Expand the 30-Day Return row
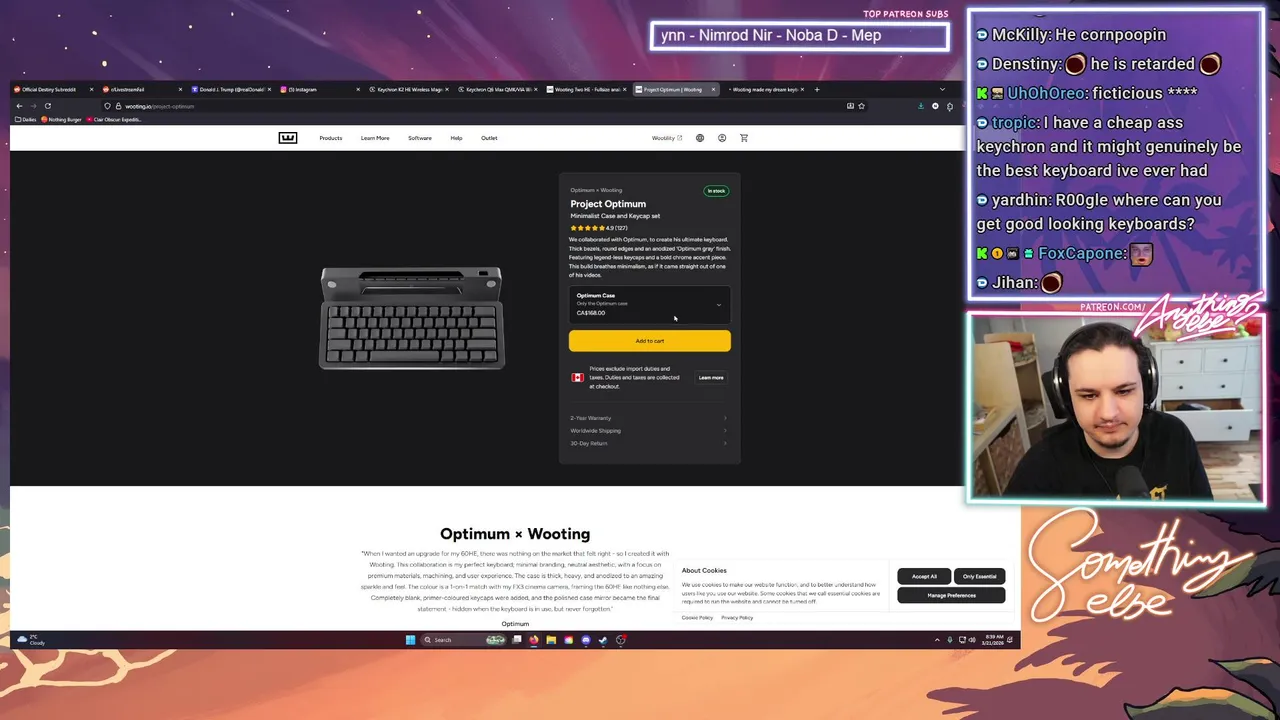The image size is (1280, 720). point(649,443)
